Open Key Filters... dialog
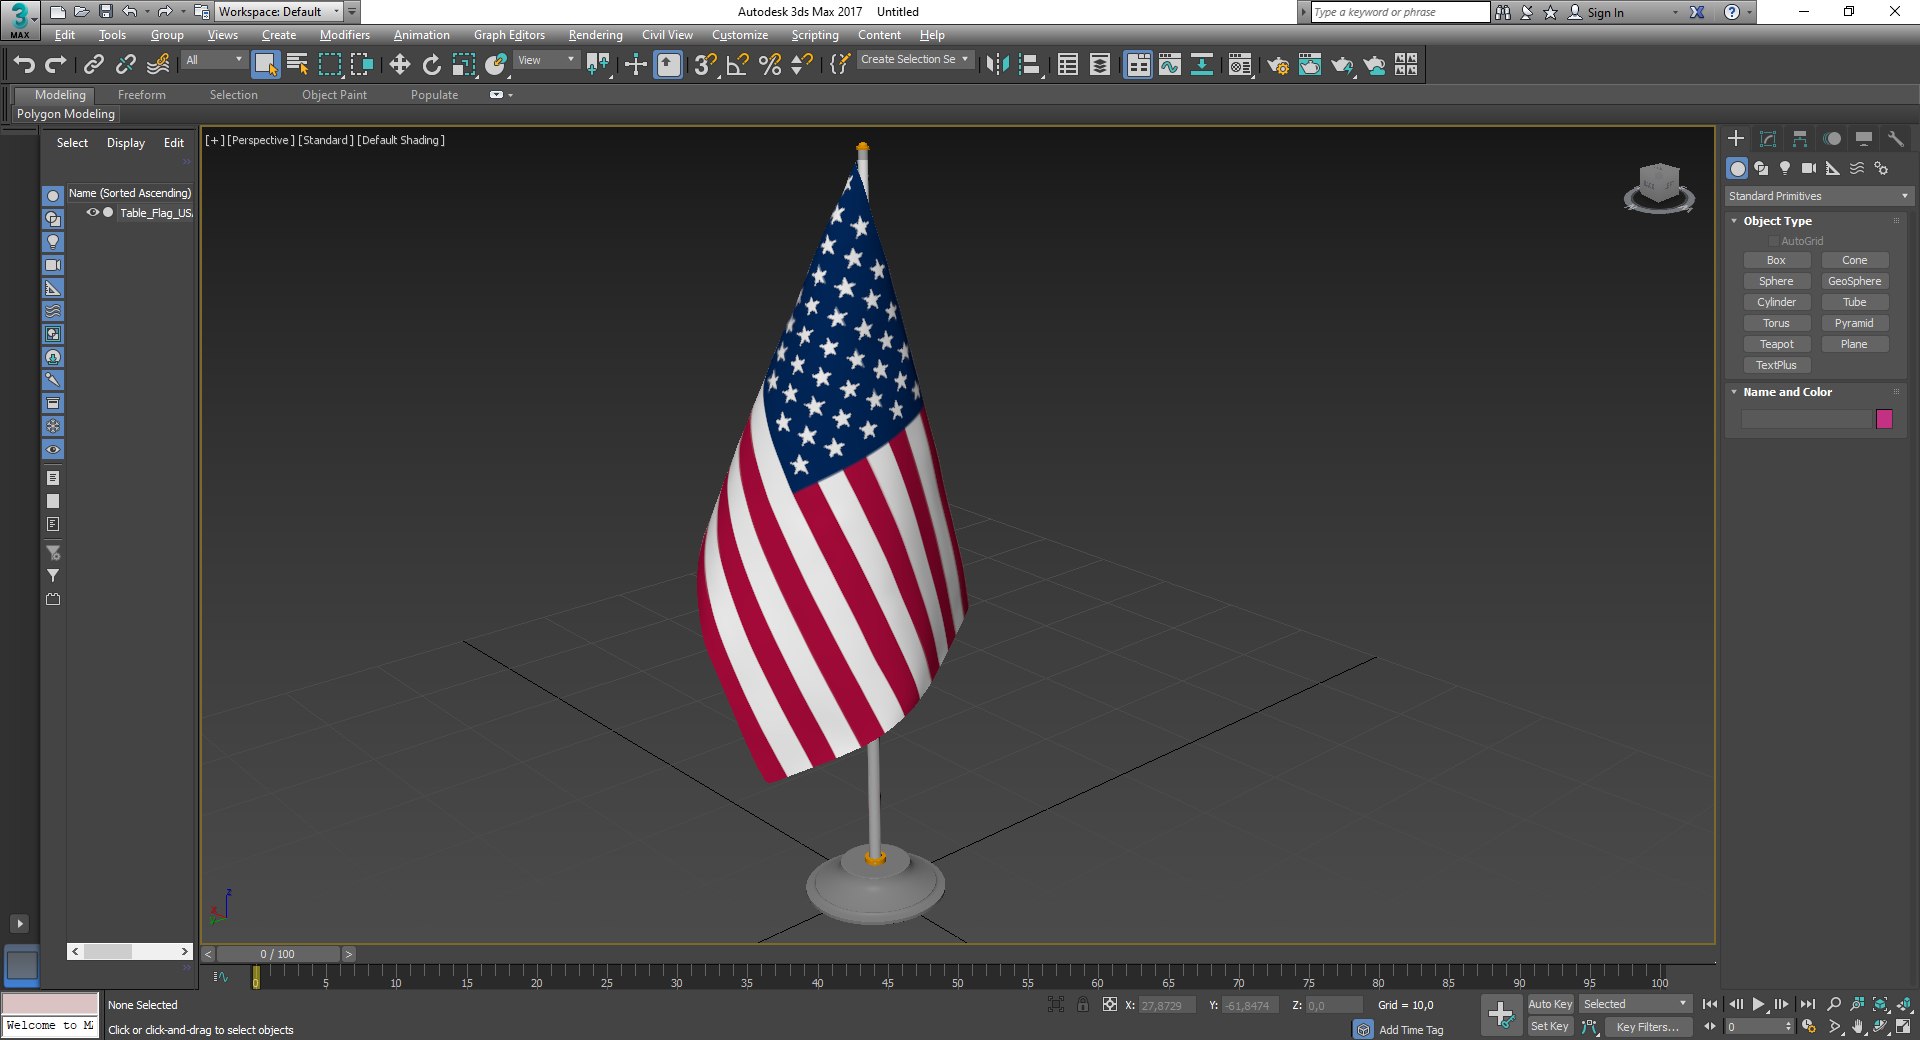Screen dimensions: 1920x1040 1648,1027
